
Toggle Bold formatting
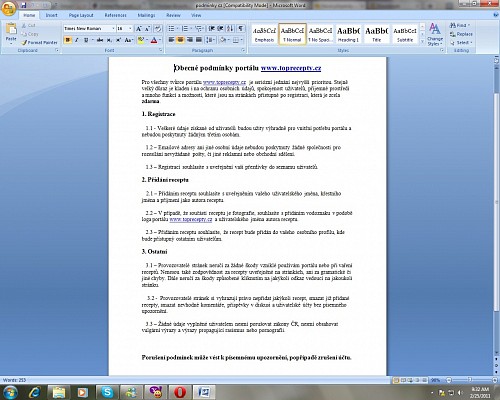click(68, 40)
